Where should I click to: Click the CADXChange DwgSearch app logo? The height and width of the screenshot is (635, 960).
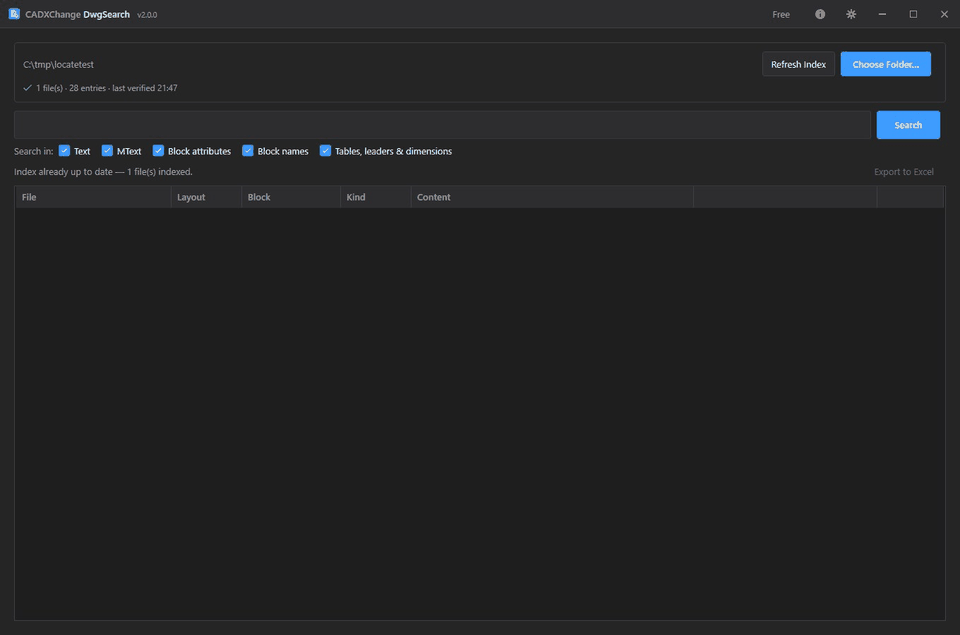[14, 13]
